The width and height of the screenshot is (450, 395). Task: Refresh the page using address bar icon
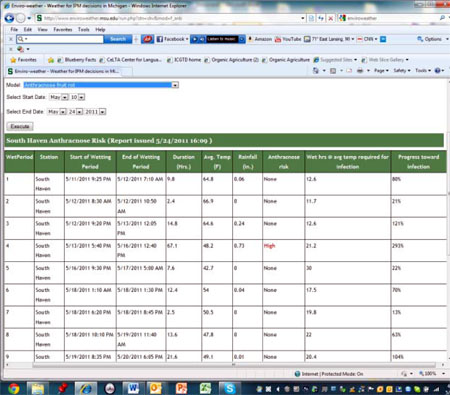tap(321, 18)
